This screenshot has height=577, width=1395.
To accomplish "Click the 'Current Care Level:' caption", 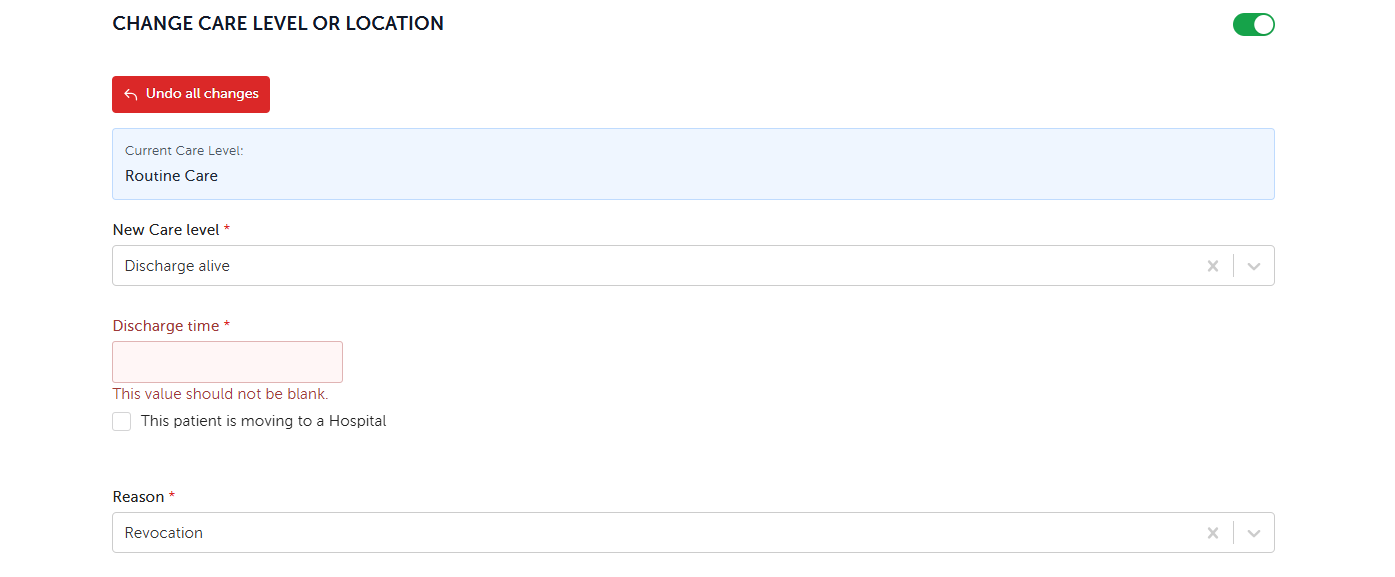I will (184, 151).
